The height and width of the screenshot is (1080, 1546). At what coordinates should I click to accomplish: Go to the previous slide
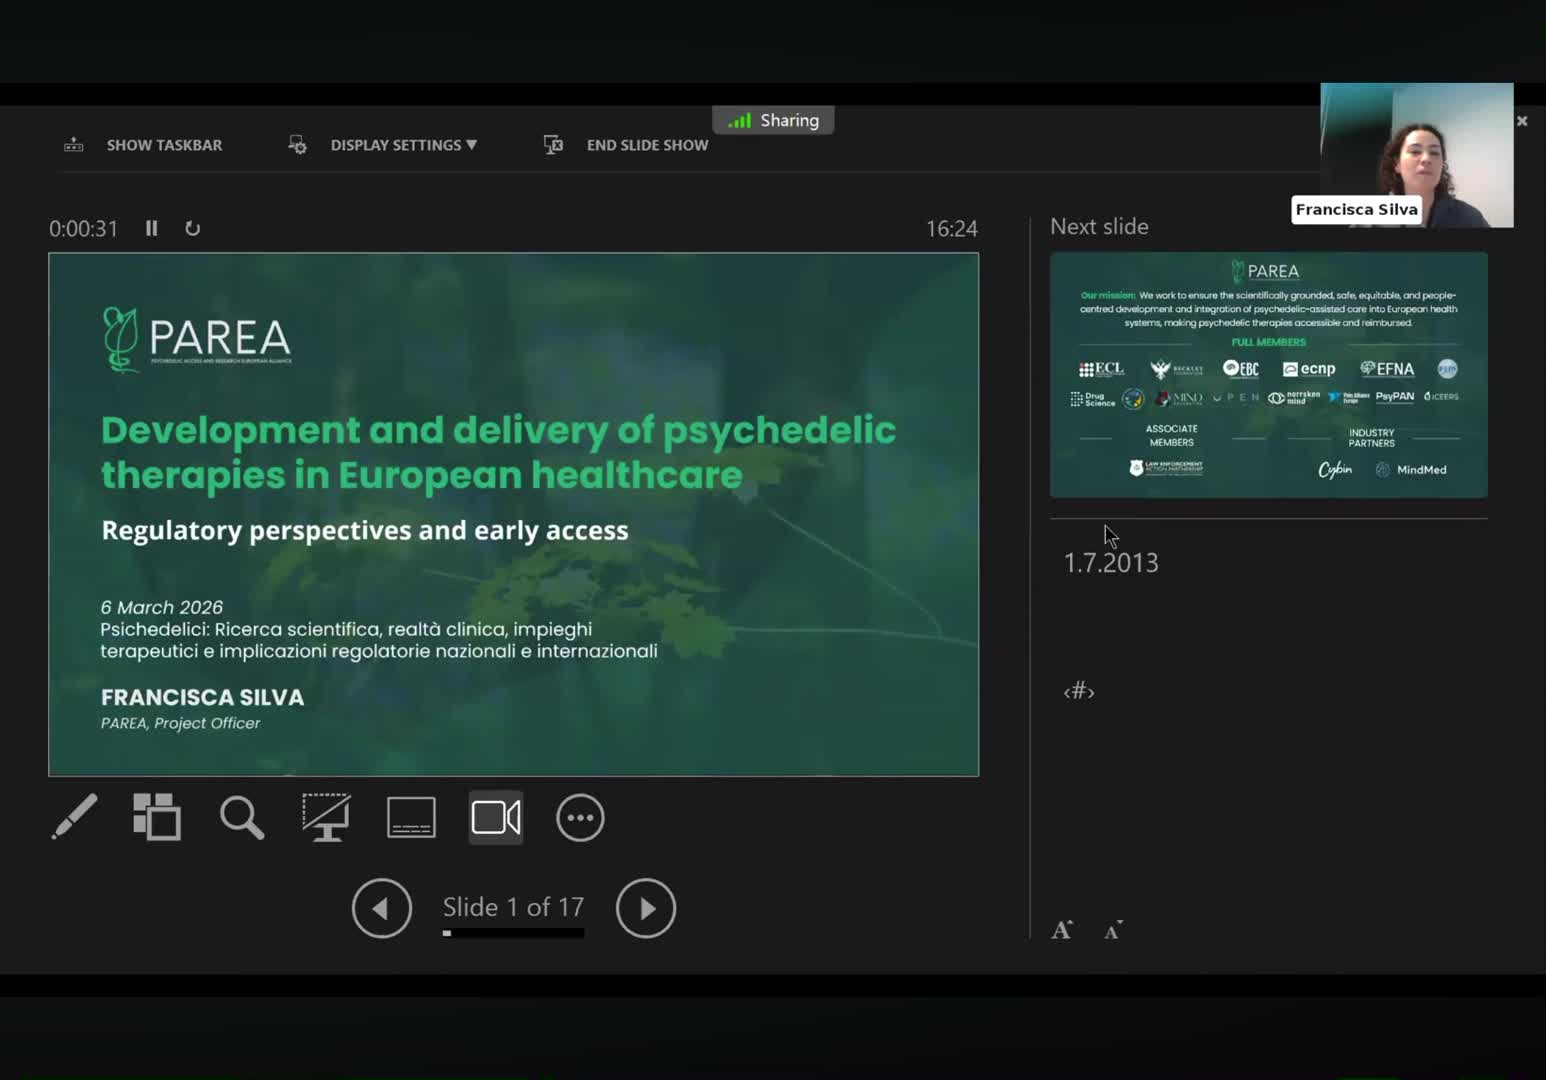382,908
